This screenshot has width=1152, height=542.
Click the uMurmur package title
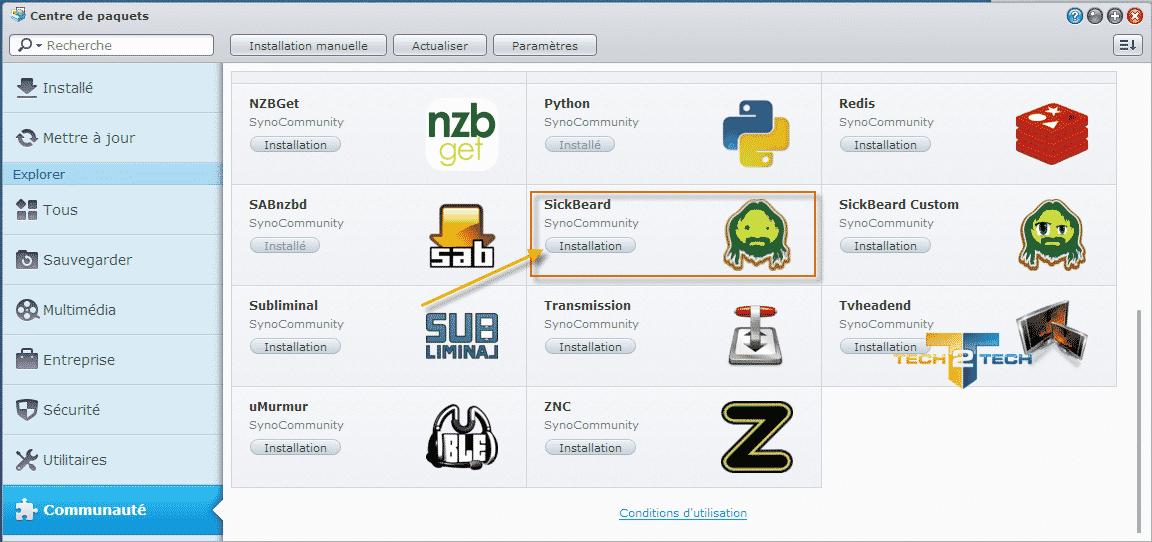278,407
